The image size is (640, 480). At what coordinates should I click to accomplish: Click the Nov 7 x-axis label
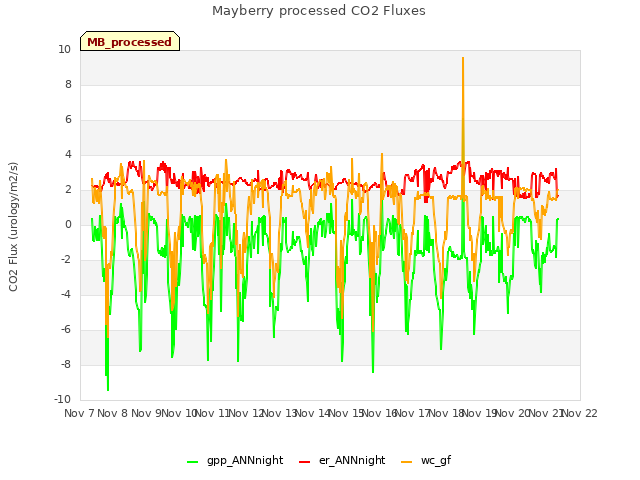(x=79, y=413)
